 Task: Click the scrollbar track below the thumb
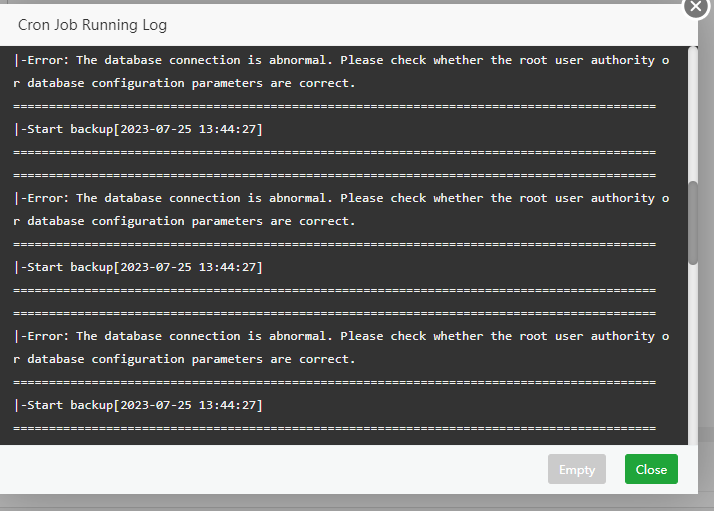pyautogui.click(x=693, y=350)
